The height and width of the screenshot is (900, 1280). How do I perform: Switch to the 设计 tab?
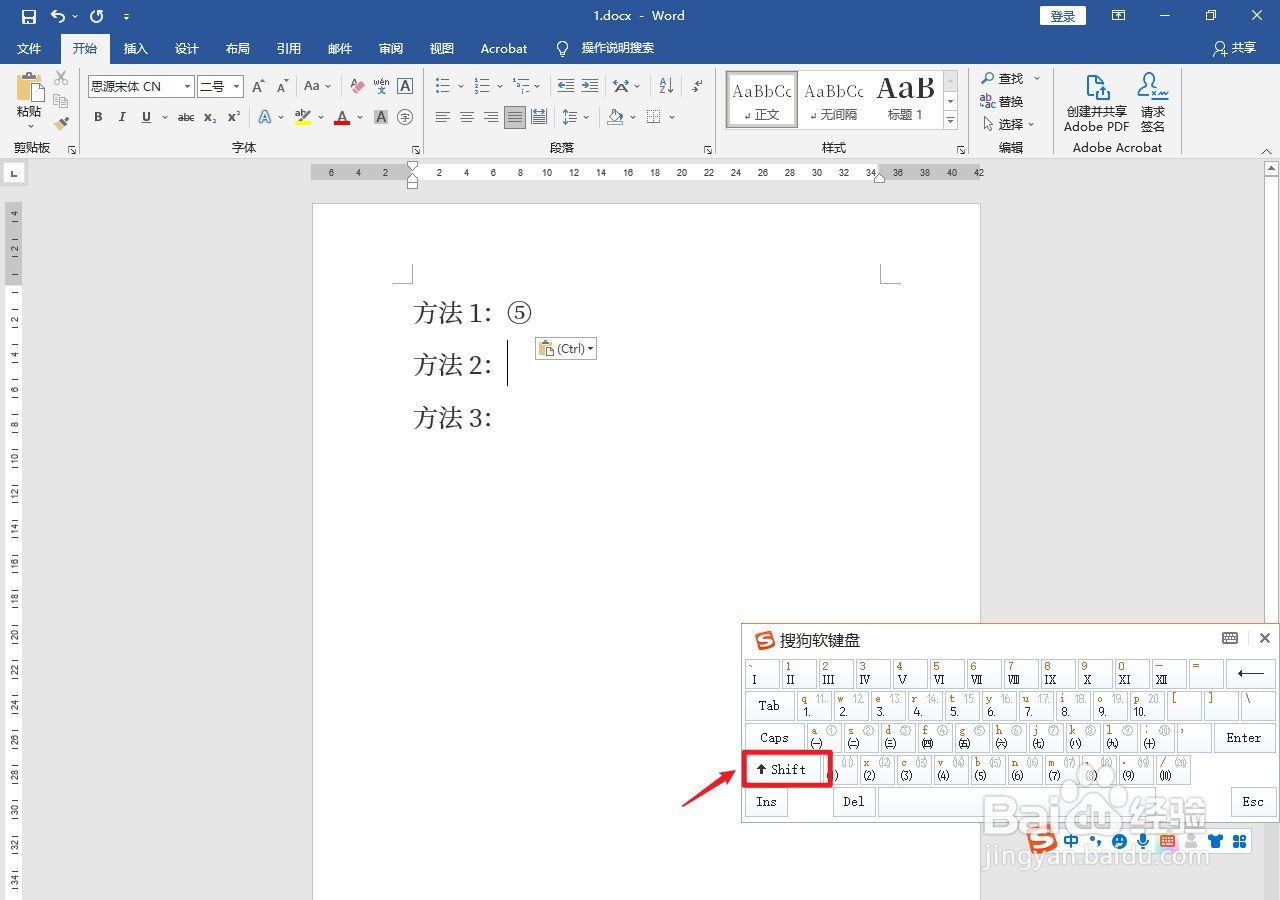[187, 48]
